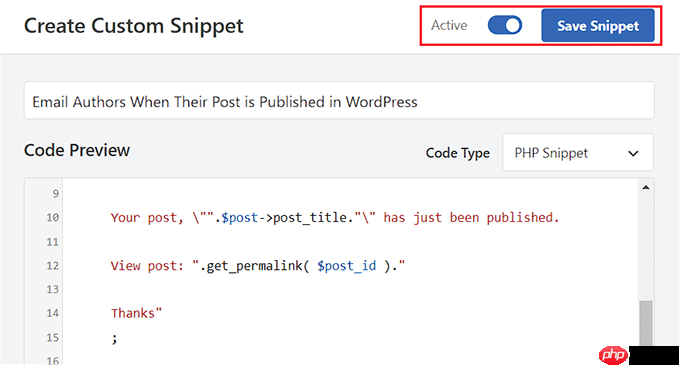
Task: Click the $post variable in line 10
Action: (239, 218)
